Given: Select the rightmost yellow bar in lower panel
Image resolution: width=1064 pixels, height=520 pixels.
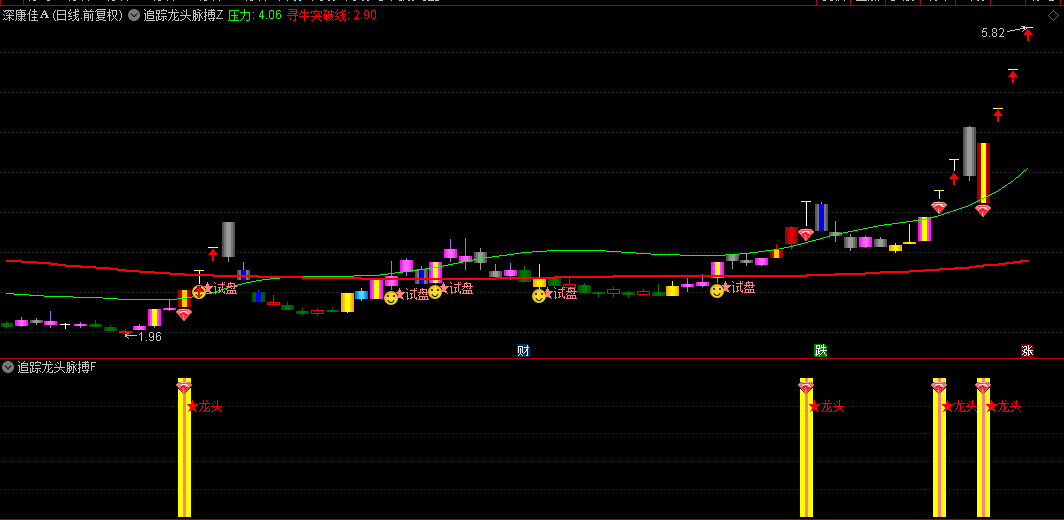Looking at the screenshot, I should tap(983, 447).
